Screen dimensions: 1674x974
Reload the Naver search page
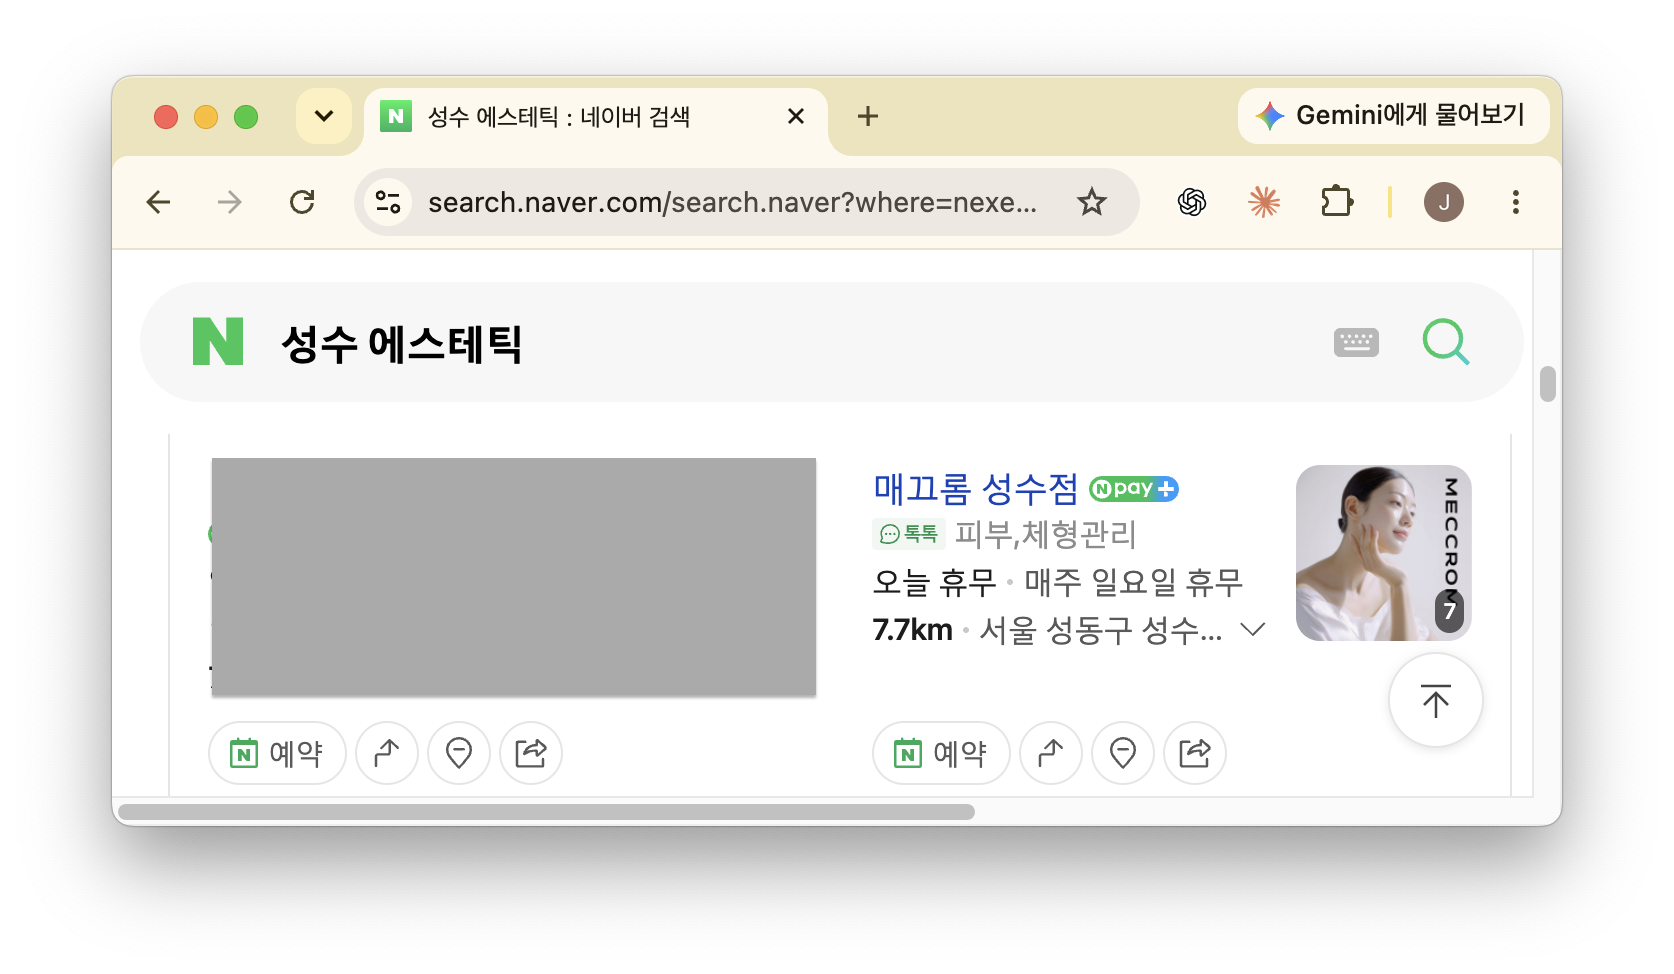(x=302, y=202)
